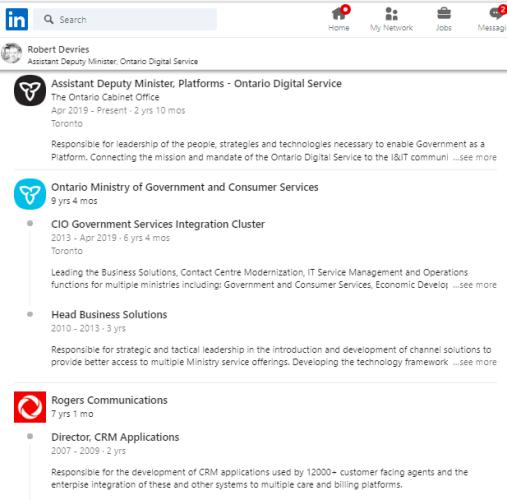The image size is (507, 500).
Task: Open the red Rogers Communications logo
Action: pos(30,407)
